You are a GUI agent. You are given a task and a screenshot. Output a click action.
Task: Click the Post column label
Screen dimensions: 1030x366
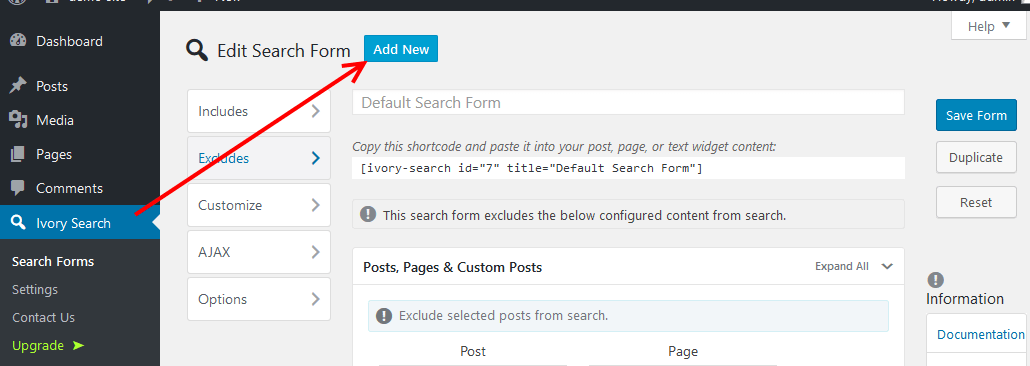(473, 352)
